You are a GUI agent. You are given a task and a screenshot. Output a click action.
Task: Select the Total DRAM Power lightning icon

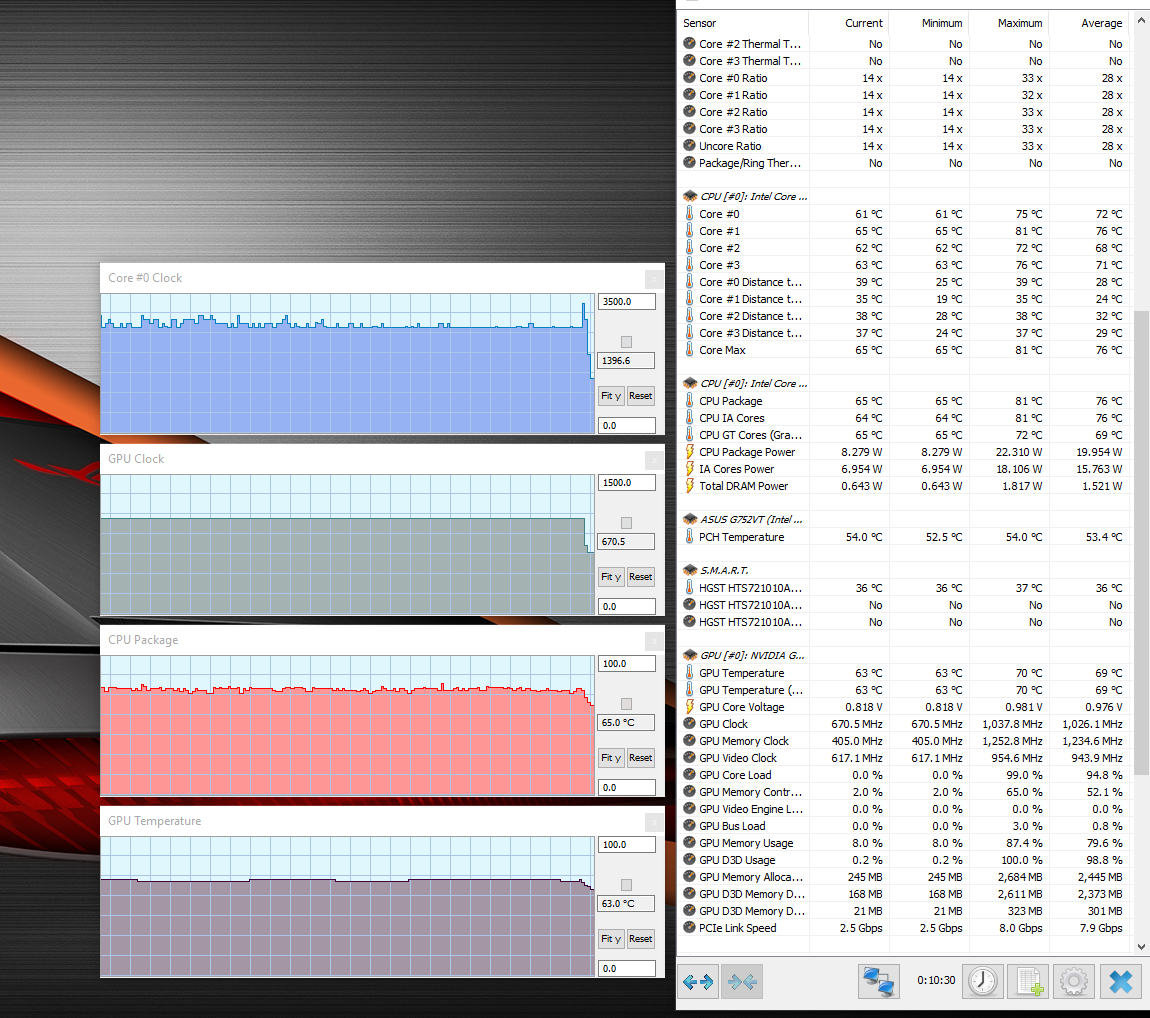pyautogui.click(x=689, y=486)
